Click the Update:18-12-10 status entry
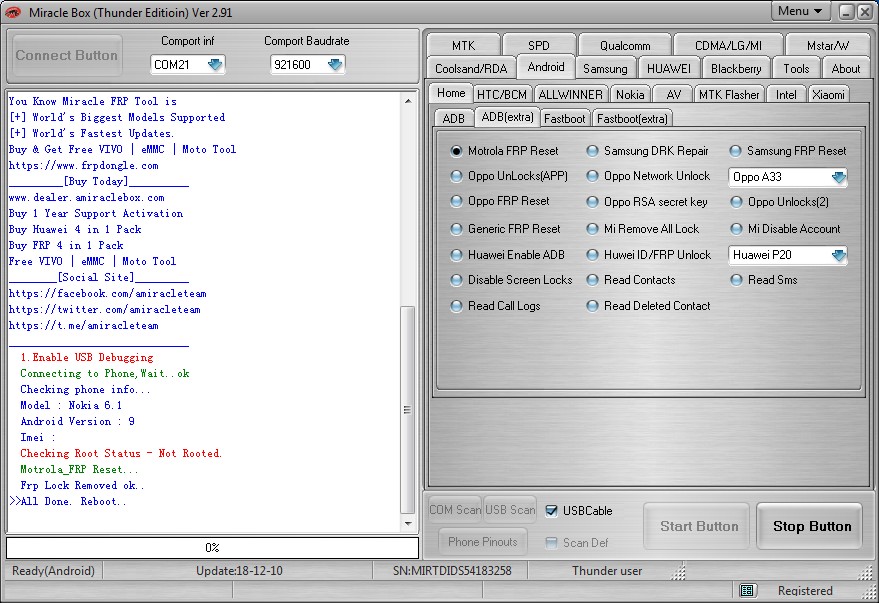Screen dimensions: 879x603 [239, 570]
